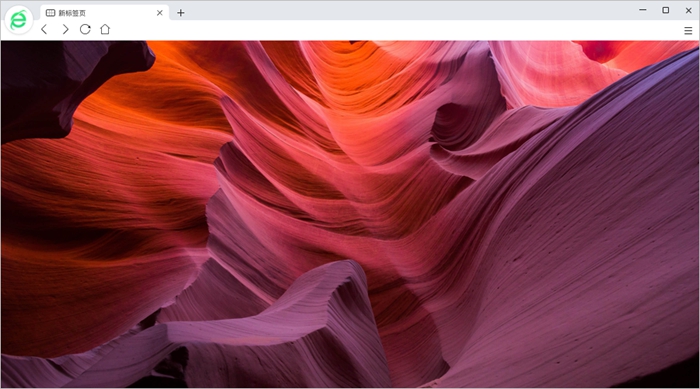Open the hamburger menu
The height and width of the screenshot is (389, 700).
coord(688,30)
